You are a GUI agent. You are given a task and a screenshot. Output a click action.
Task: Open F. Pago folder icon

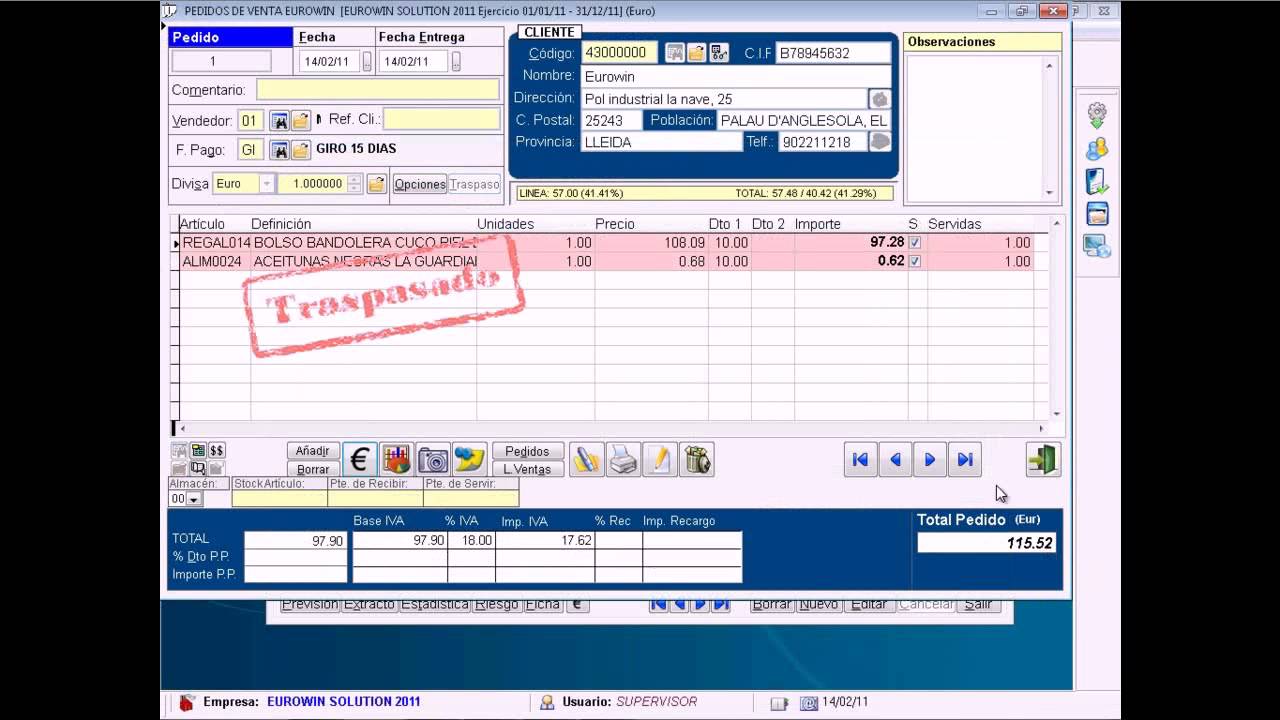coord(301,150)
